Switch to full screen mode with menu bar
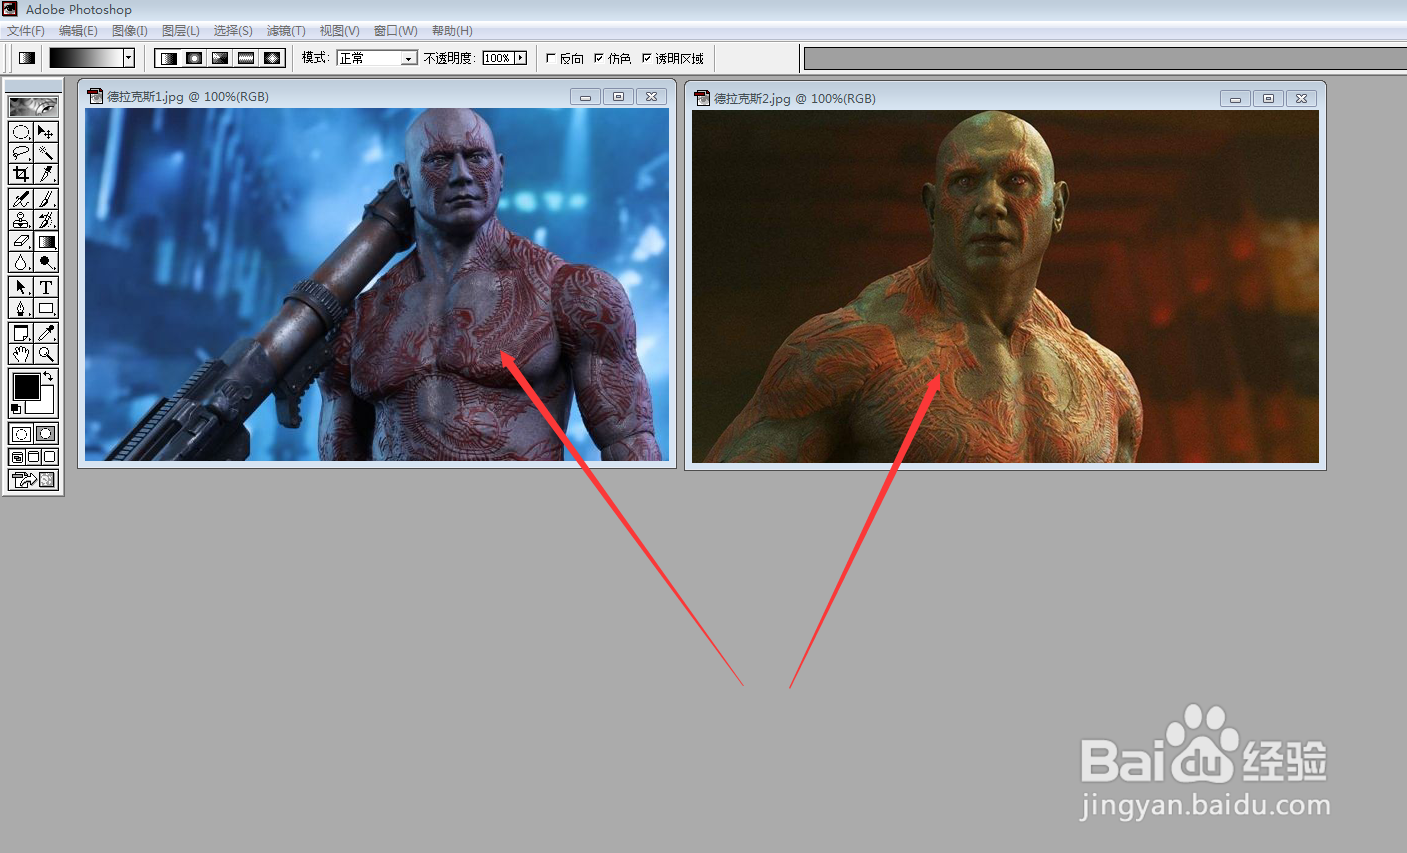 click(33, 457)
